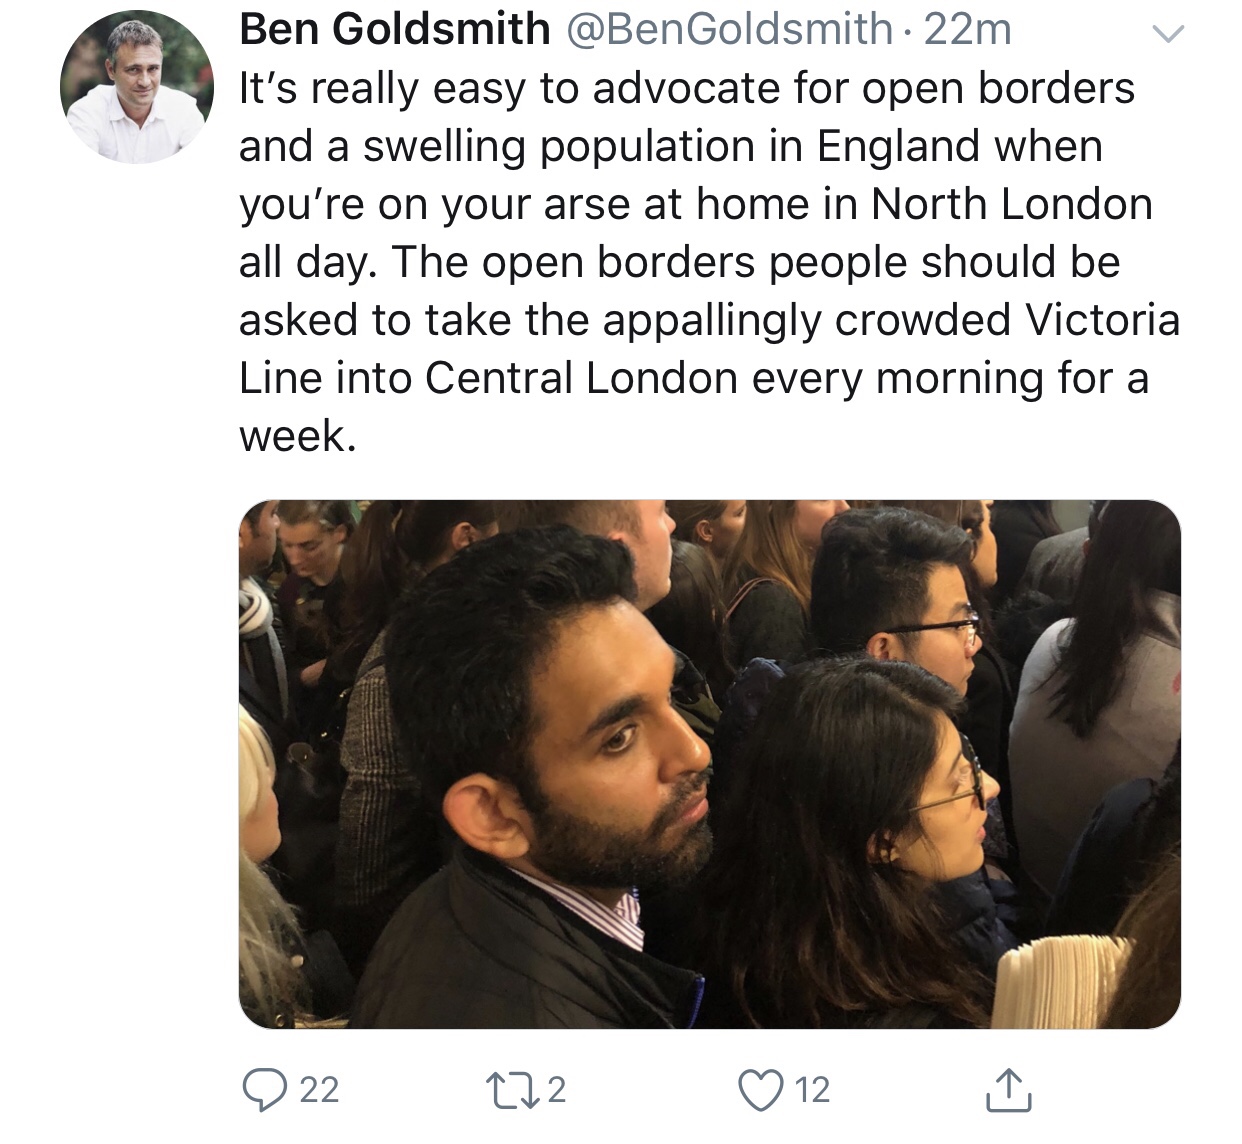Click the 12 likes count
Screen dimensions: 1242x1144
[x=812, y=1089]
